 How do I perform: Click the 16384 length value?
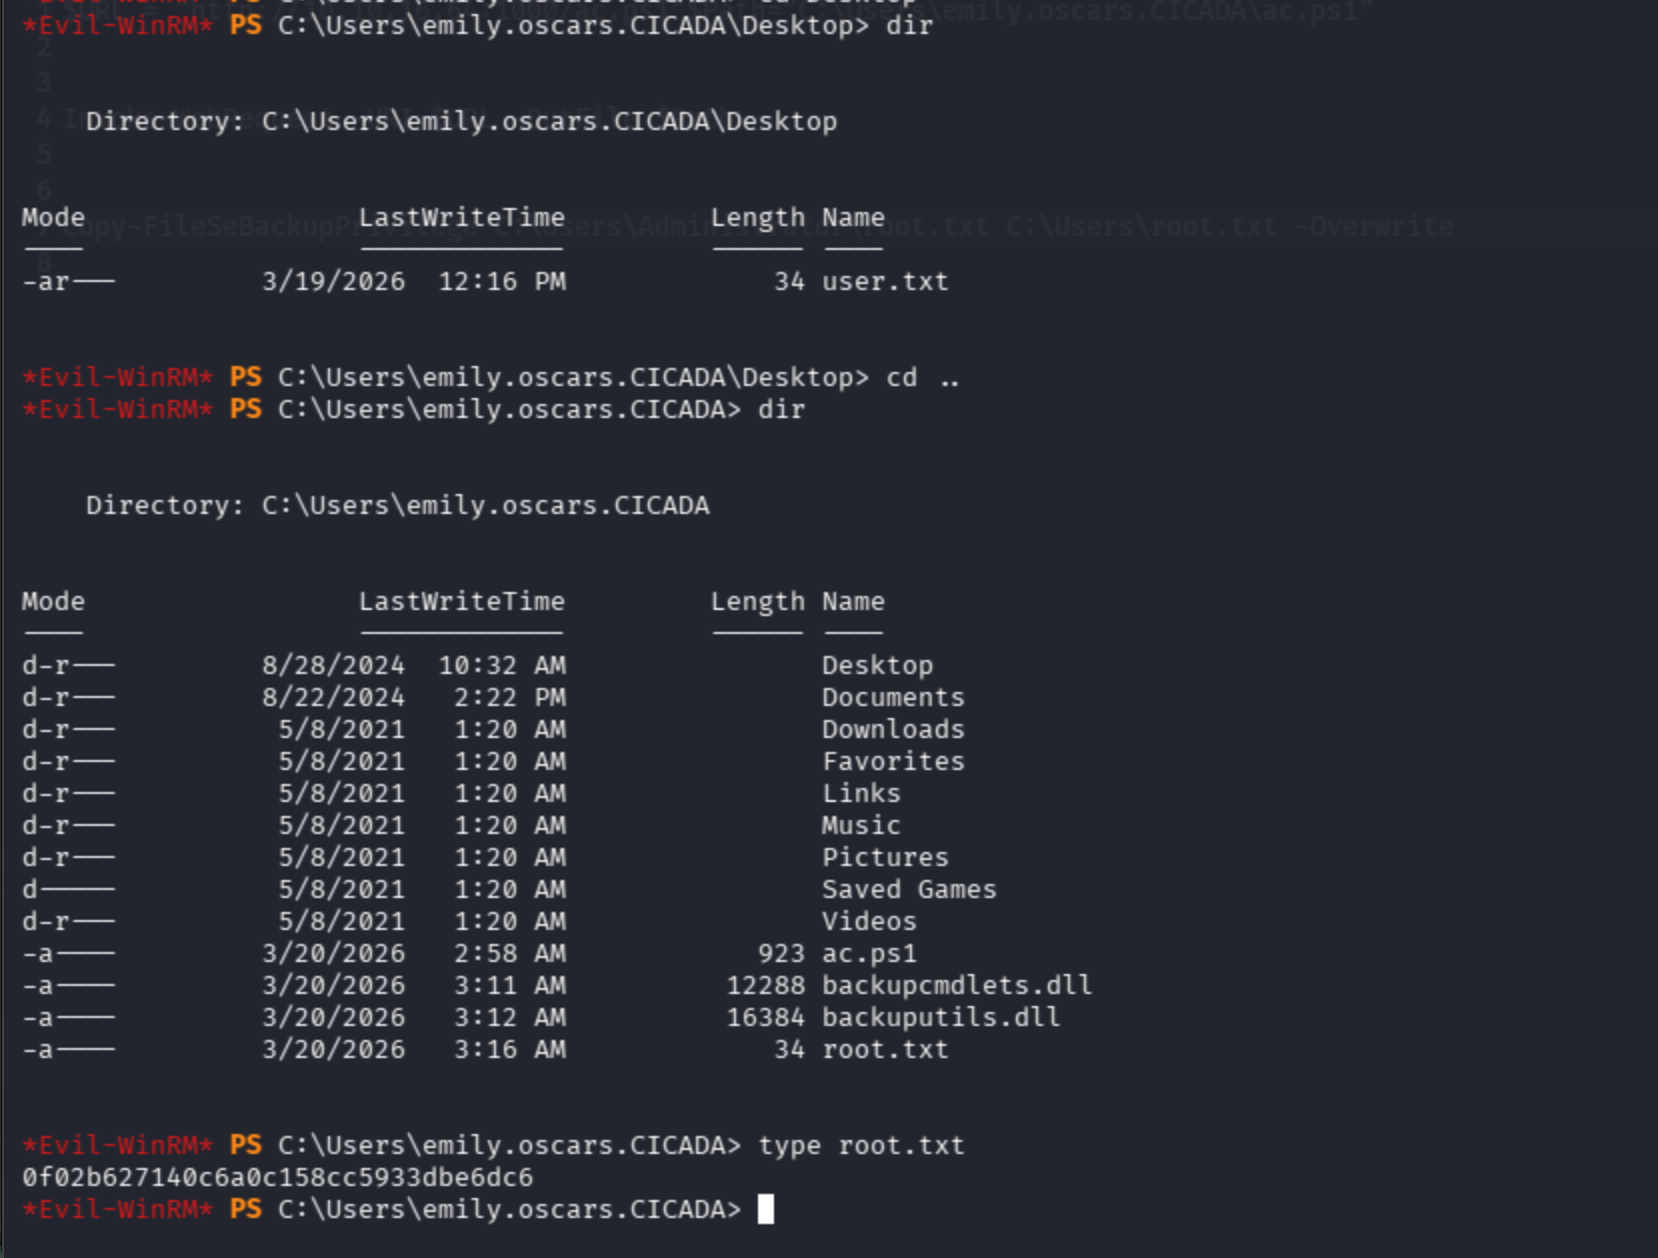[x=765, y=1017]
